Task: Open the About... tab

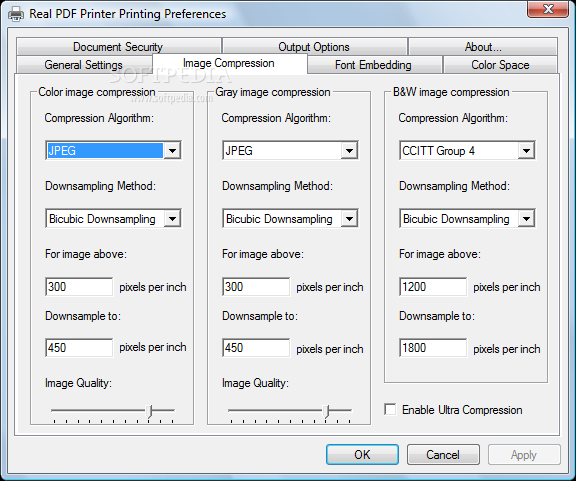Action: [x=483, y=47]
